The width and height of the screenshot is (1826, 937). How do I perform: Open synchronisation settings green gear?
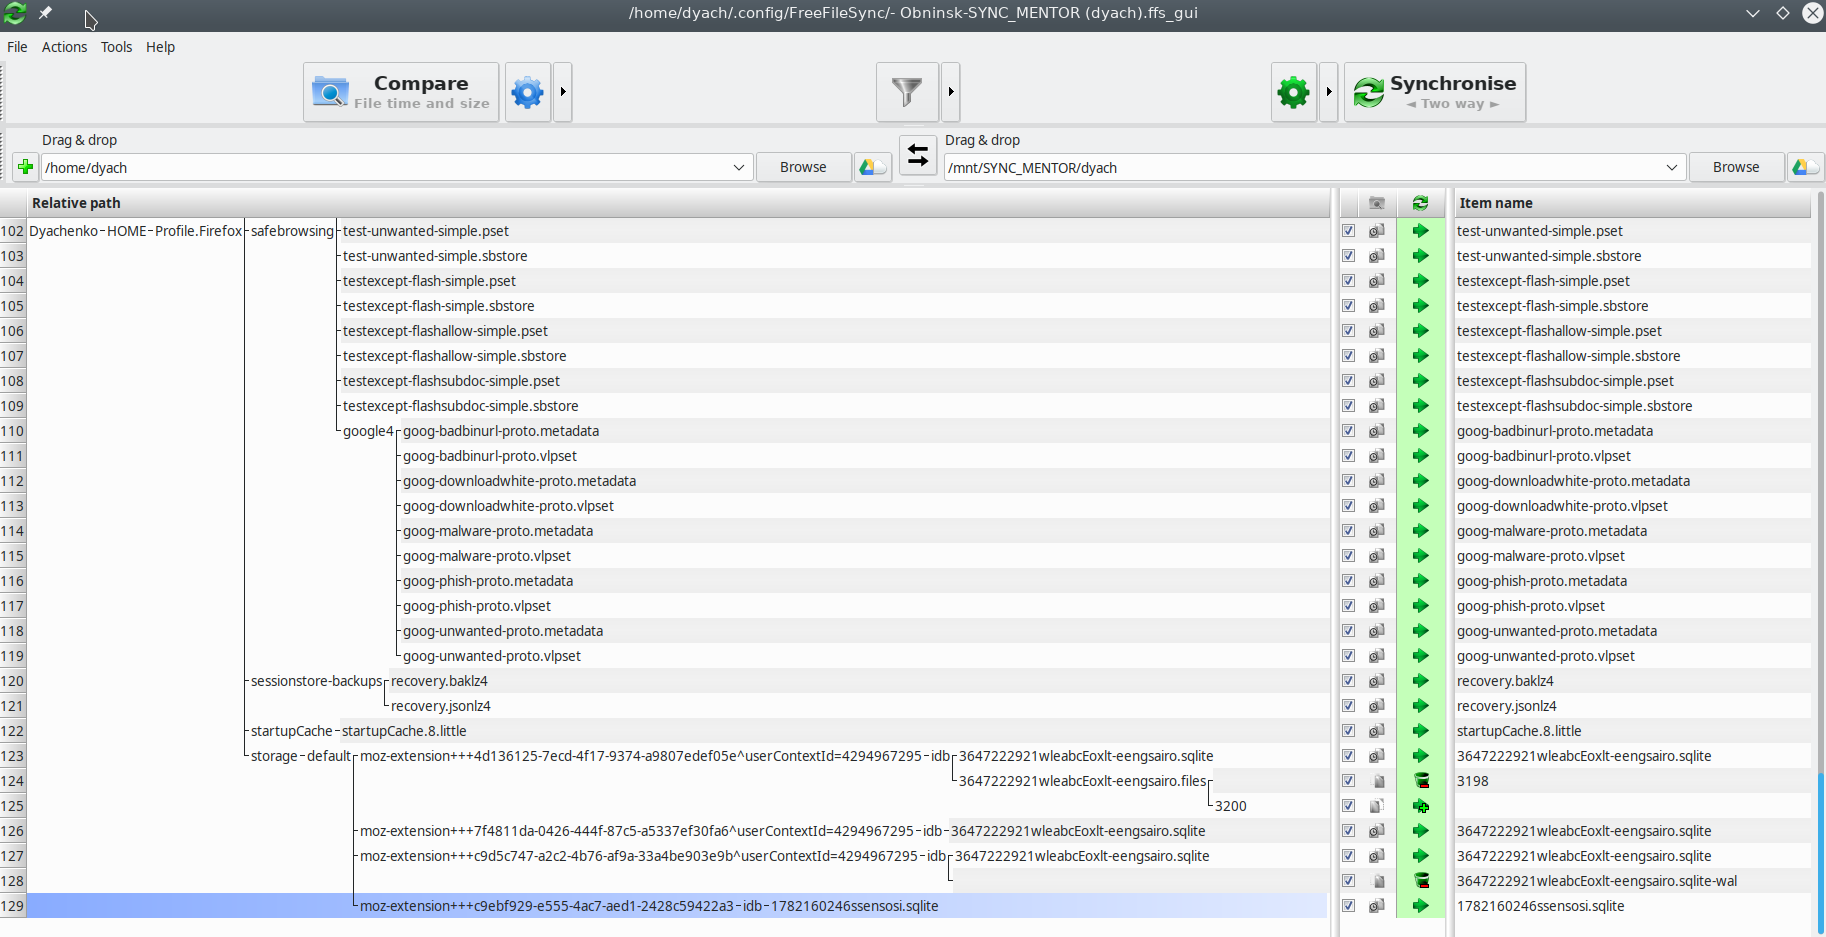click(x=1294, y=92)
